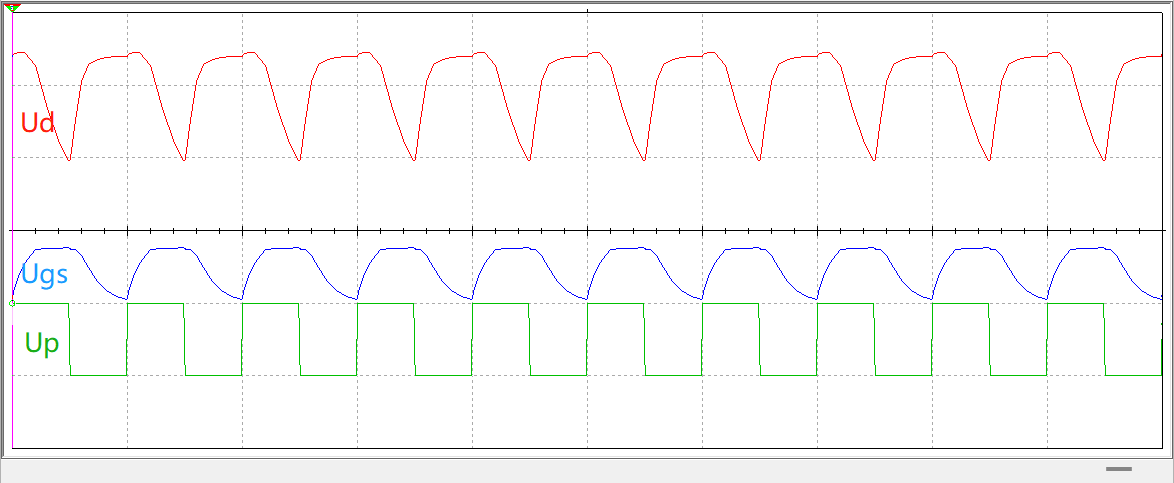Click the middle of the horizontal ticked time axis
The height and width of the screenshot is (483, 1174).
(x=587, y=230)
